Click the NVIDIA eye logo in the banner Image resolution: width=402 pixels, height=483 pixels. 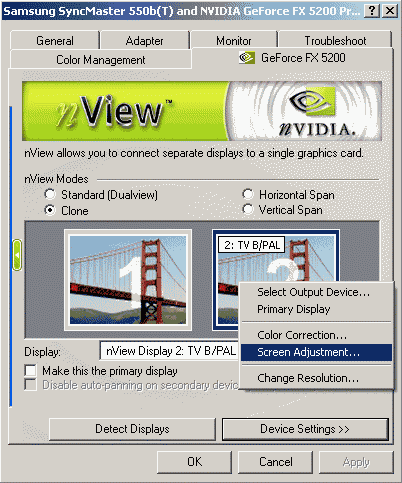click(312, 101)
